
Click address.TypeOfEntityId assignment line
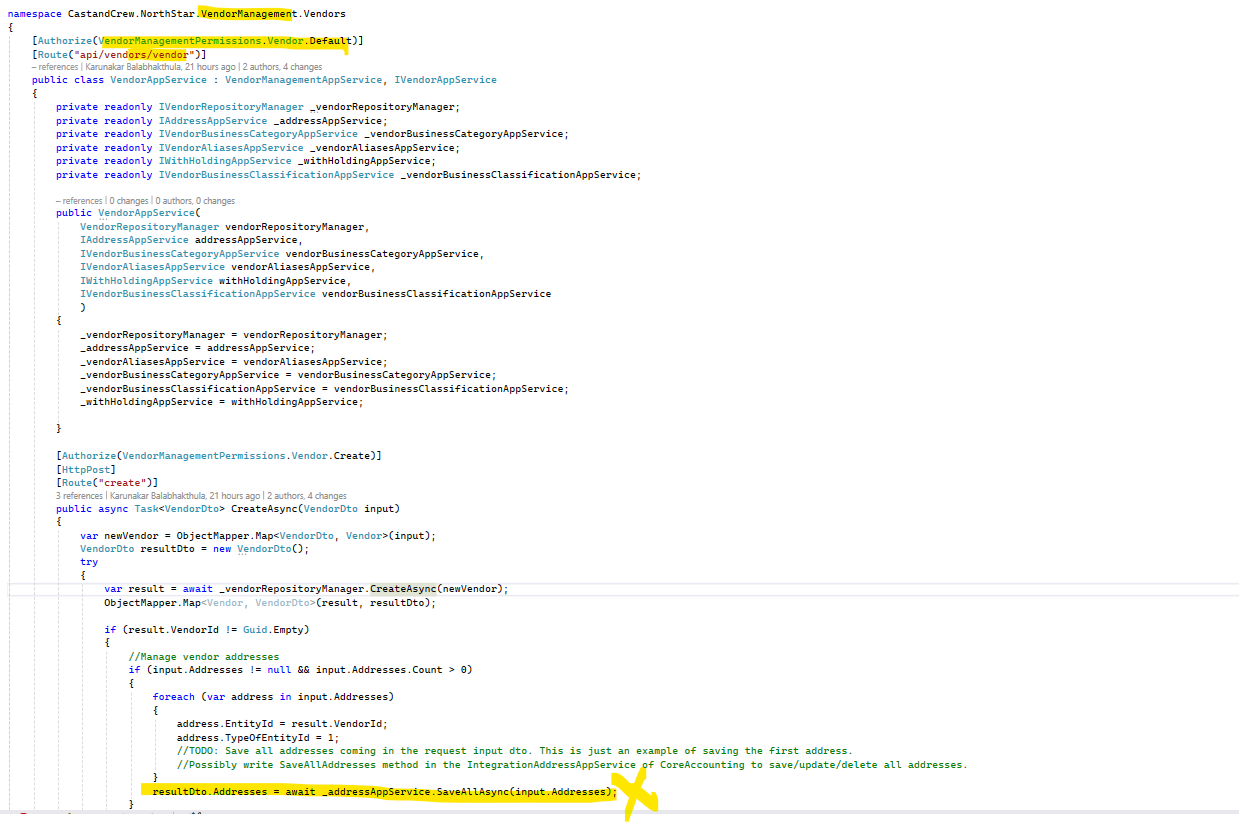pyautogui.click(x=254, y=738)
